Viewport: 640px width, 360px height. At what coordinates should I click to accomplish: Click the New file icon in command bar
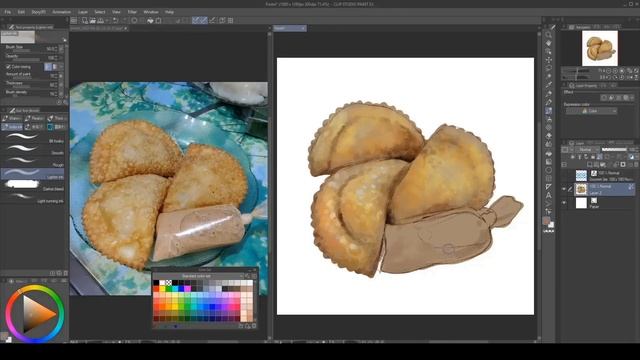click(85, 20)
